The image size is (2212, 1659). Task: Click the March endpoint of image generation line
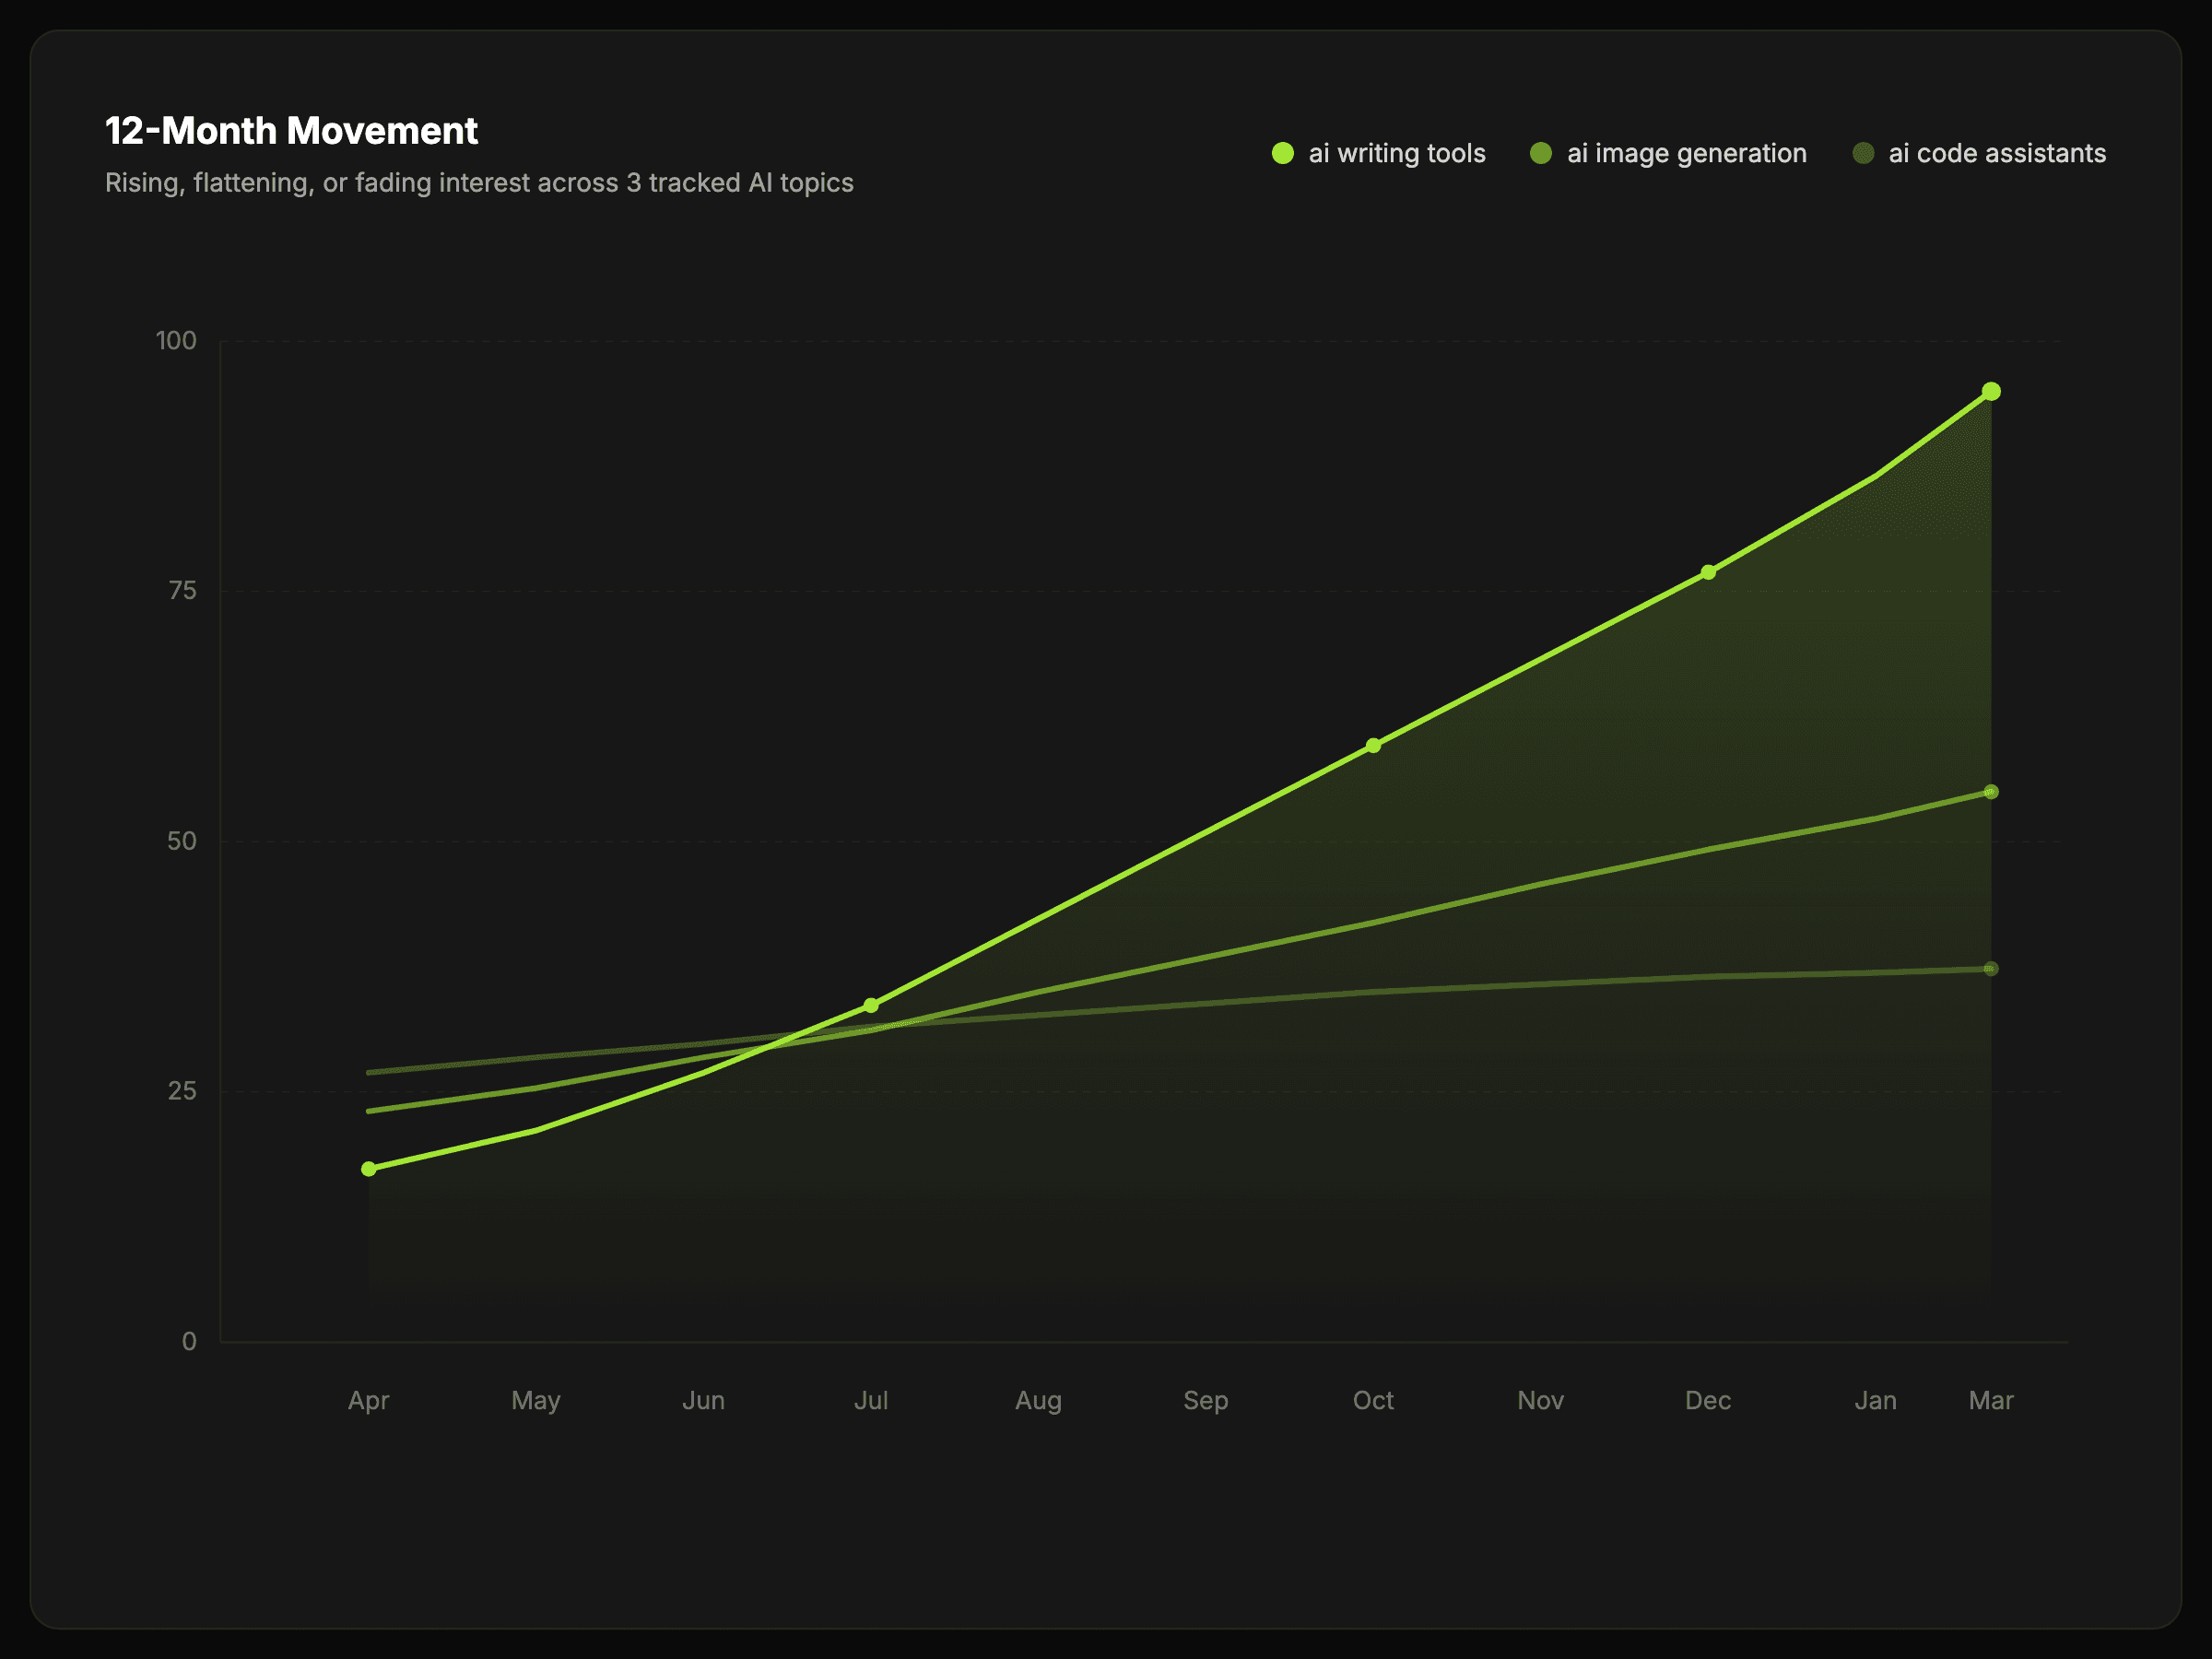click(x=1991, y=792)
